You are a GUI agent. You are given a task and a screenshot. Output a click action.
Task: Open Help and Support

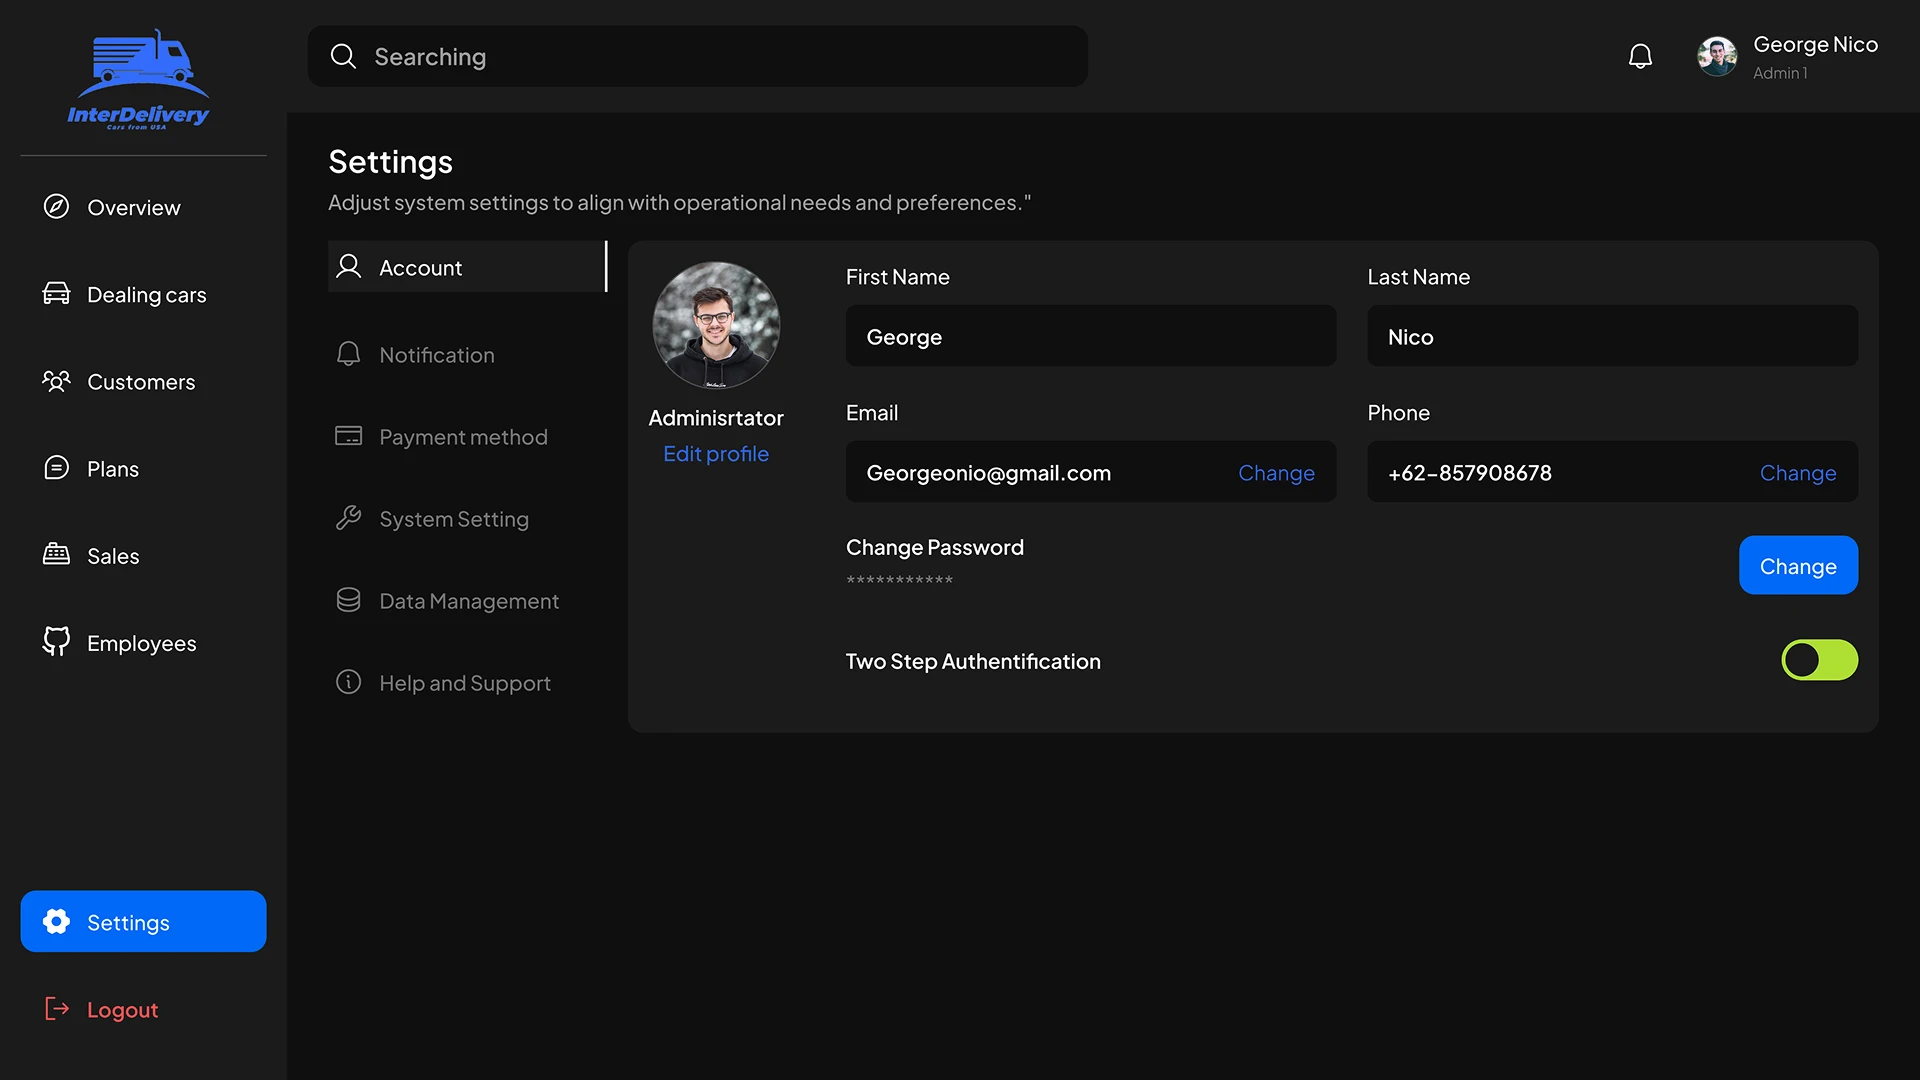(464, 682)
